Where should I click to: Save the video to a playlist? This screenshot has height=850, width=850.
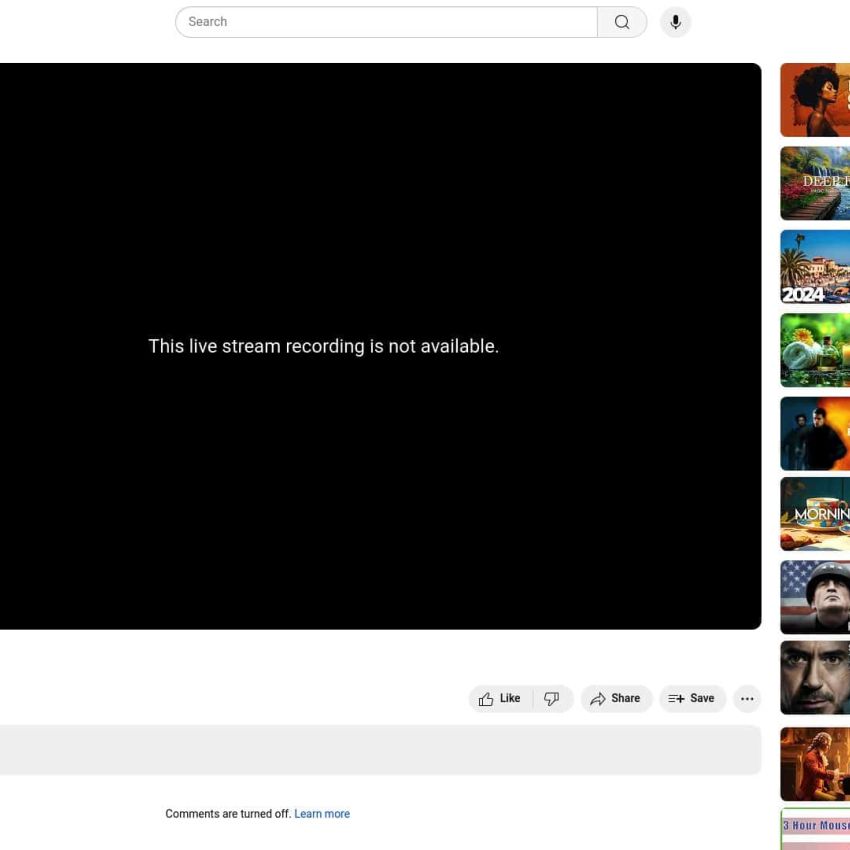pyautogui.click(x=692, y=699)
